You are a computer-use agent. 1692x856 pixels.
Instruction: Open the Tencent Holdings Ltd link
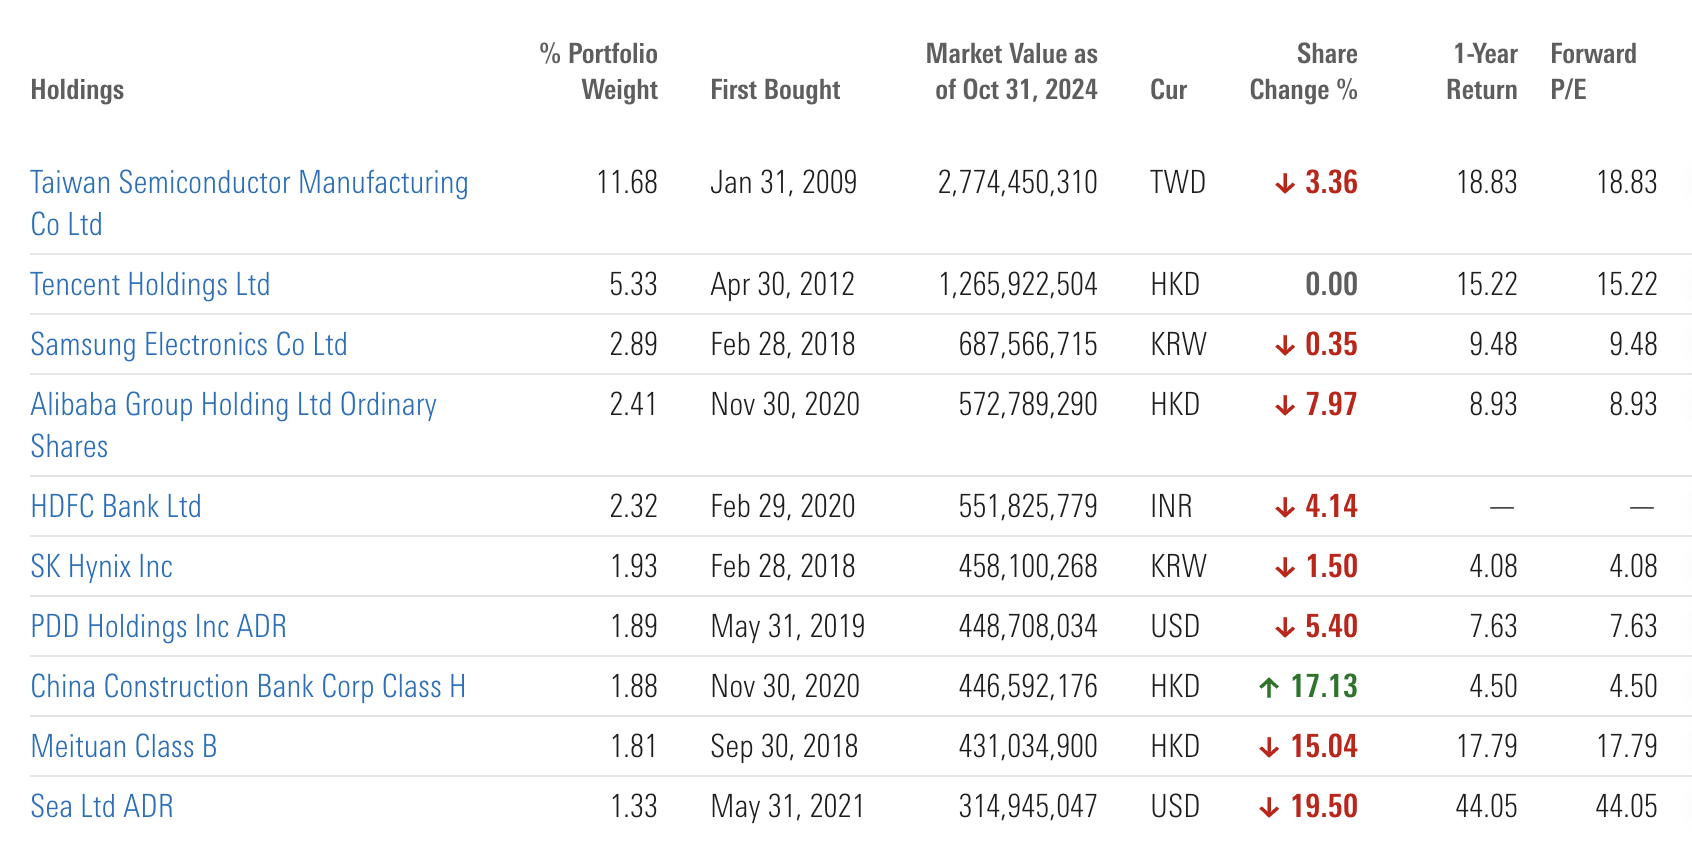[150, 285]
